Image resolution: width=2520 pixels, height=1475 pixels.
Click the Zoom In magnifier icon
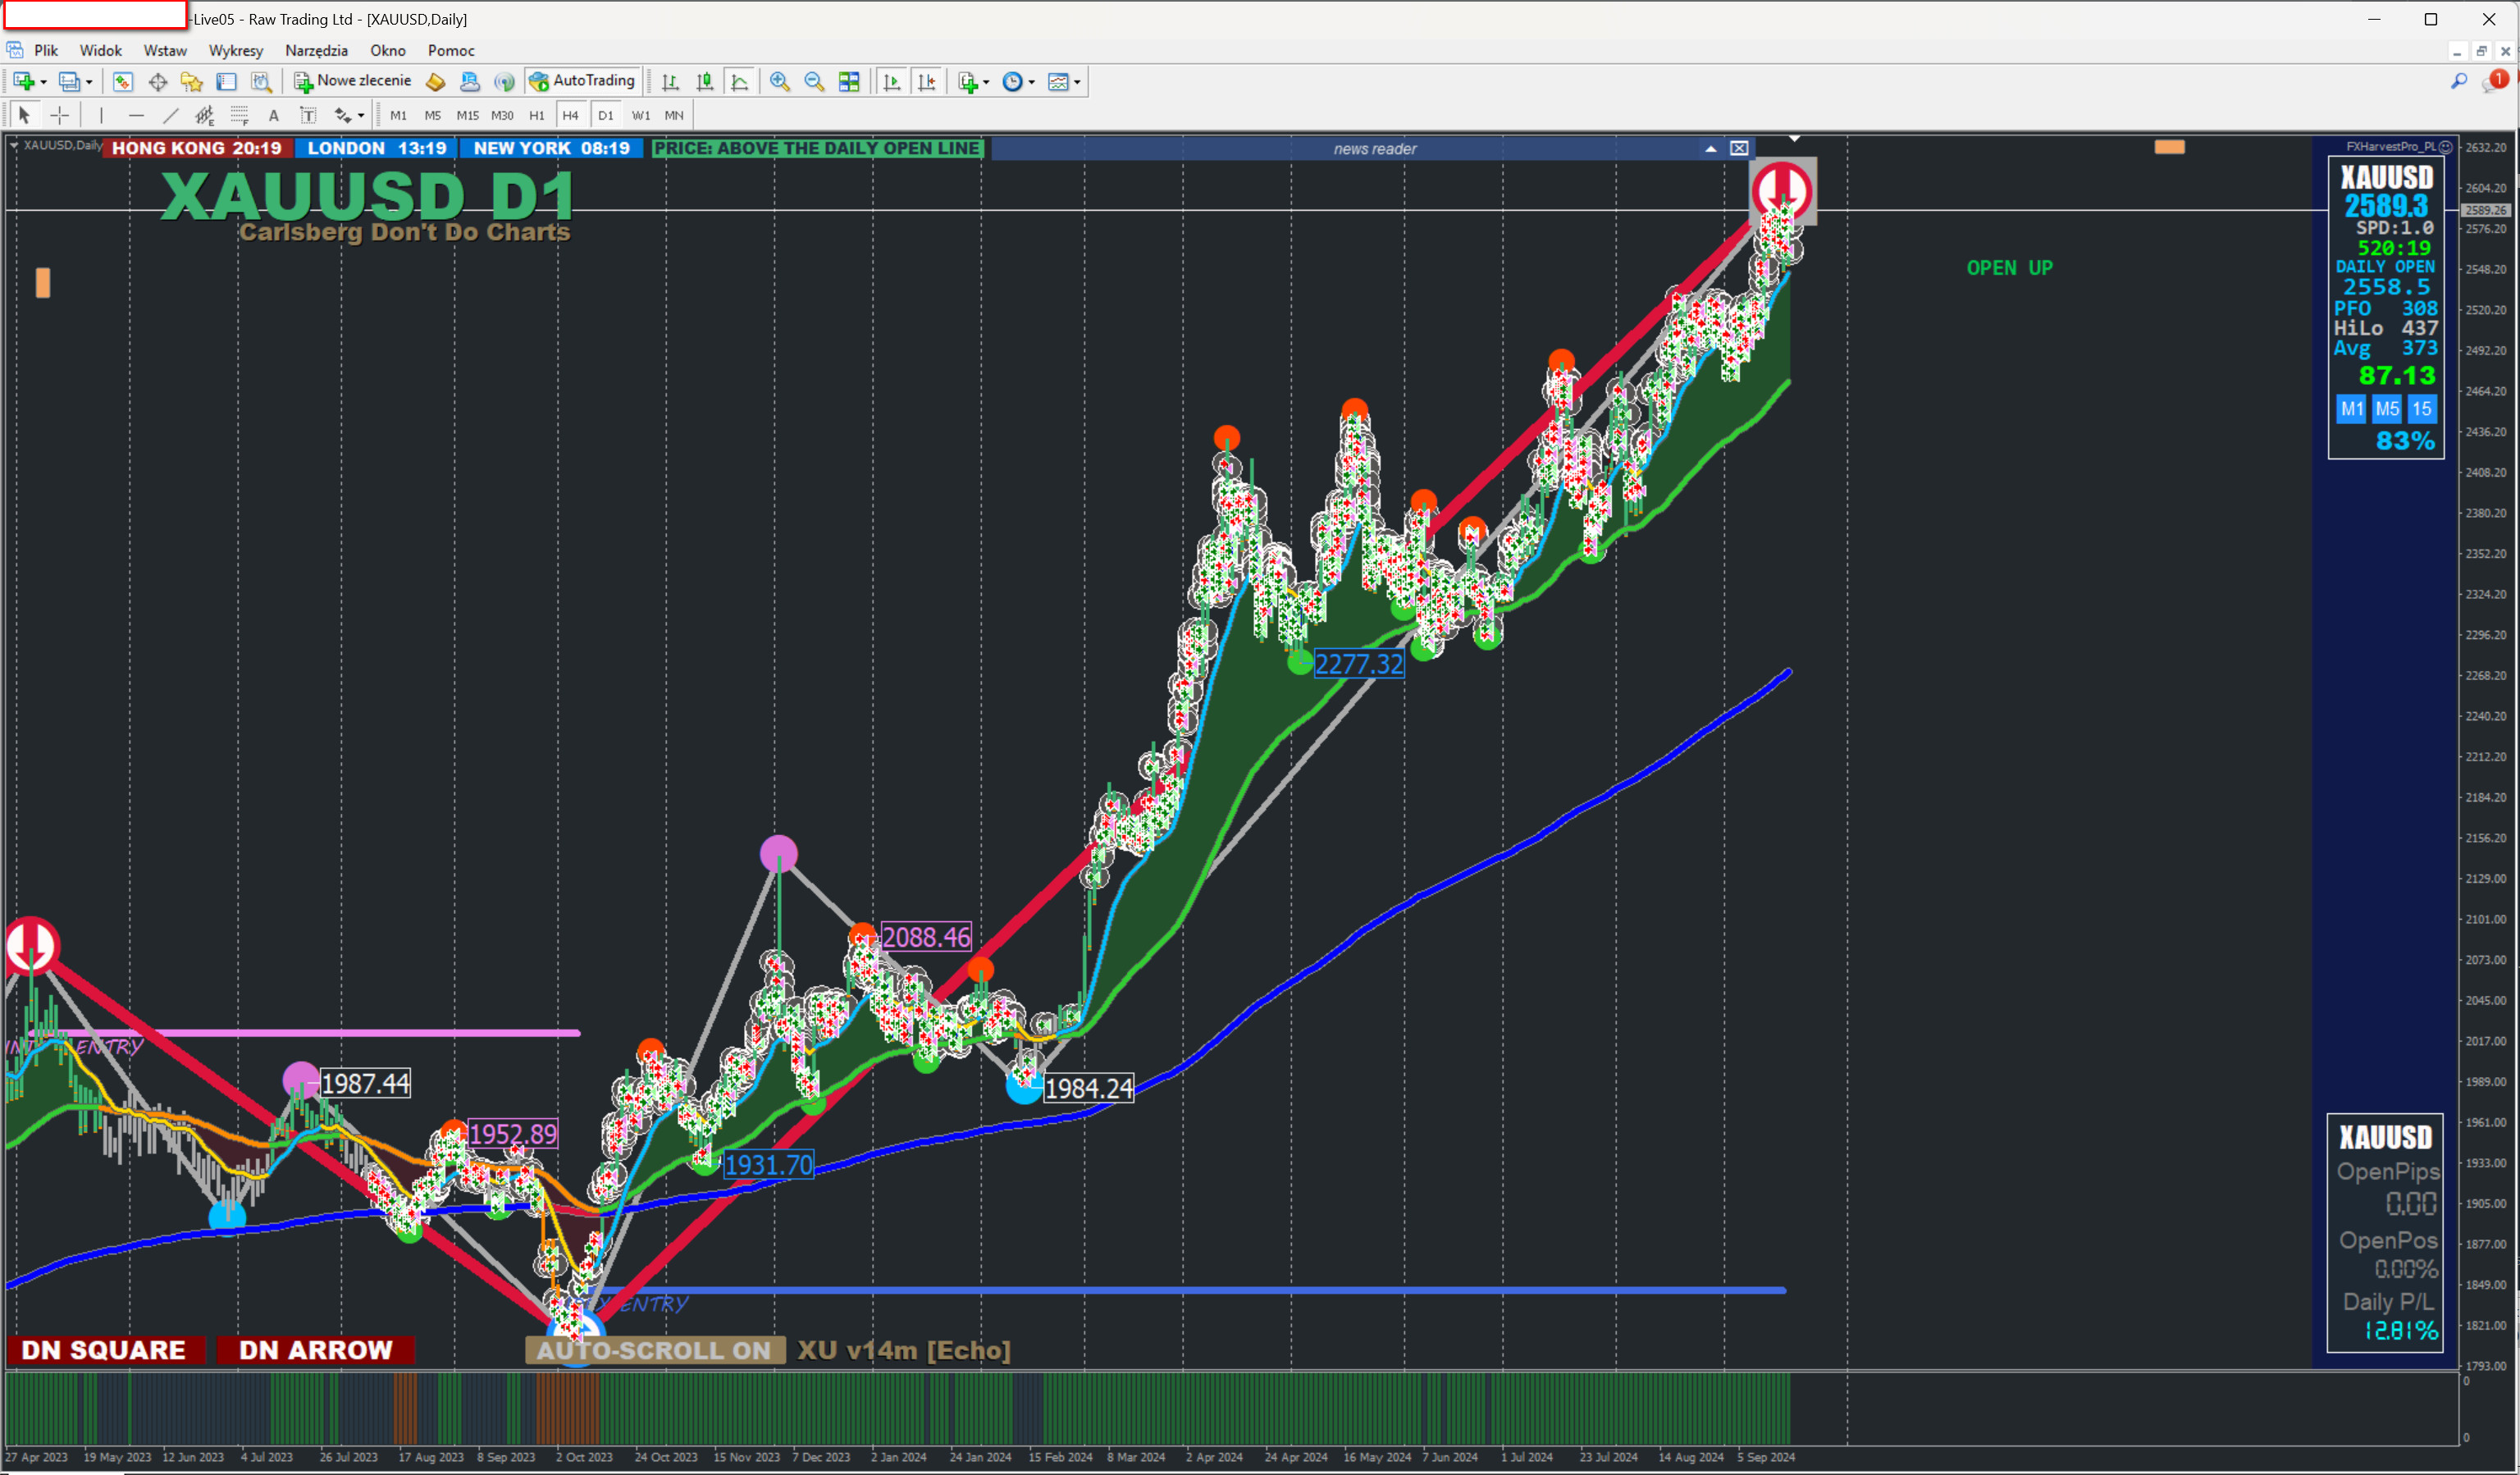click(779, 82)
